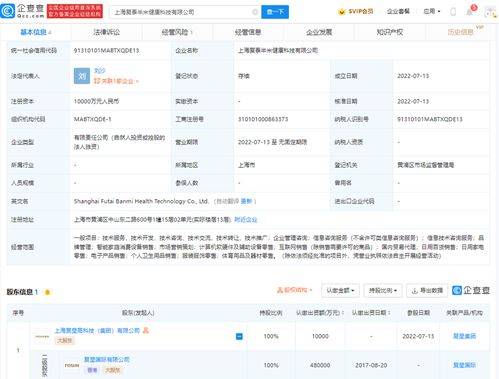
Task: Click the 股东信息 section heading
Action: tap(20, 292)
